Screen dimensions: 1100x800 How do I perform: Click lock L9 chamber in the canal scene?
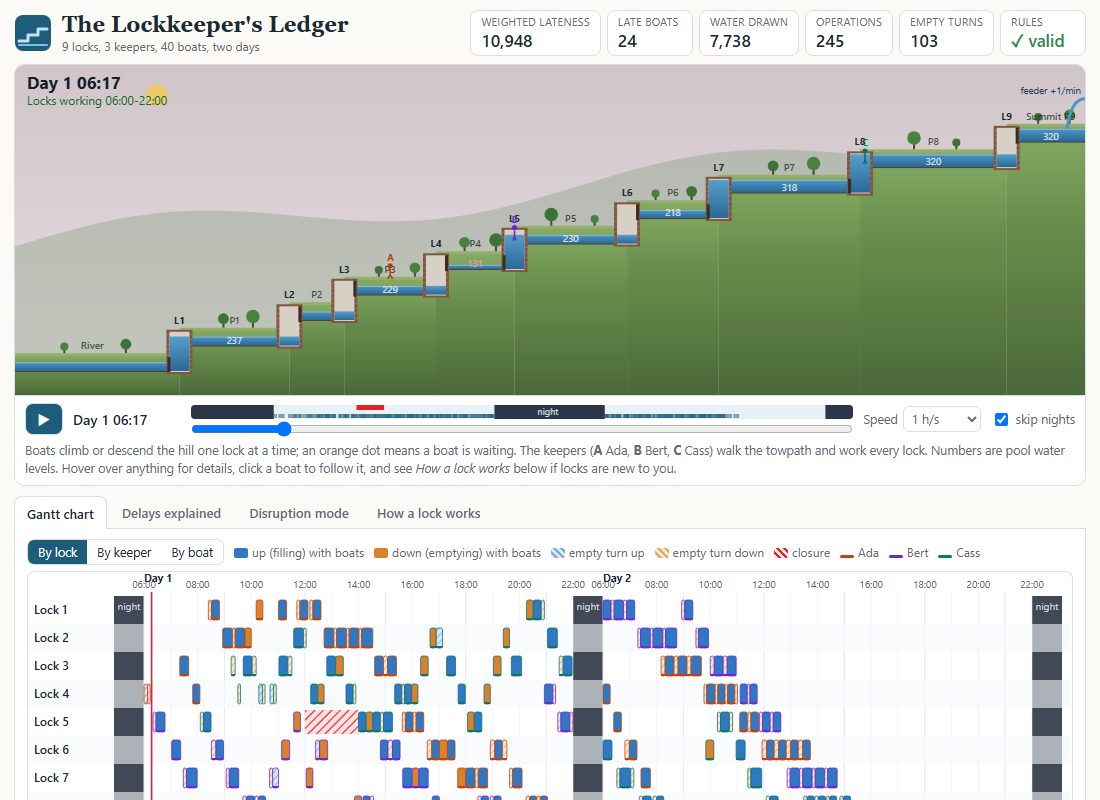(x=1007, y=147)
